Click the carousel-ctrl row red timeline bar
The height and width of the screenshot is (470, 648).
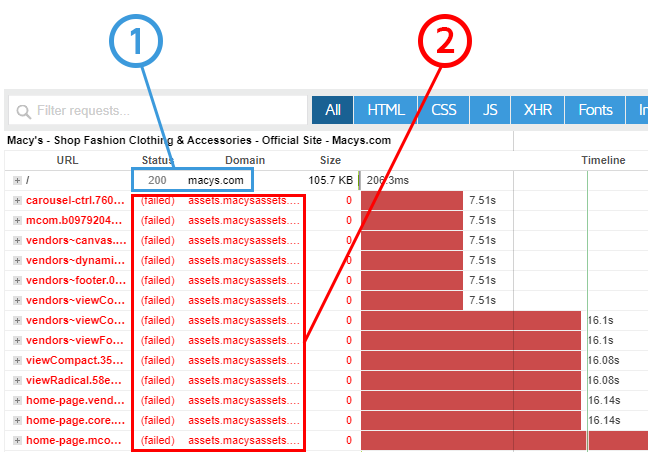point(412,200)
